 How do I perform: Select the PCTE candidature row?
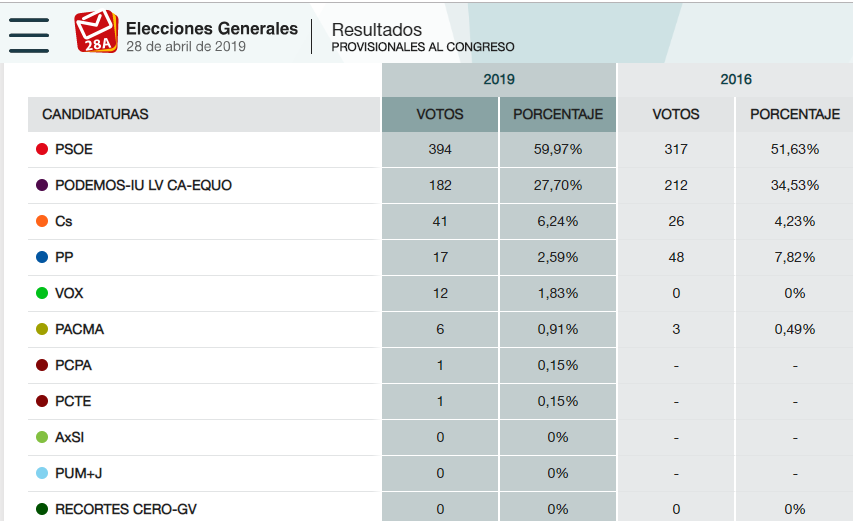441,401
